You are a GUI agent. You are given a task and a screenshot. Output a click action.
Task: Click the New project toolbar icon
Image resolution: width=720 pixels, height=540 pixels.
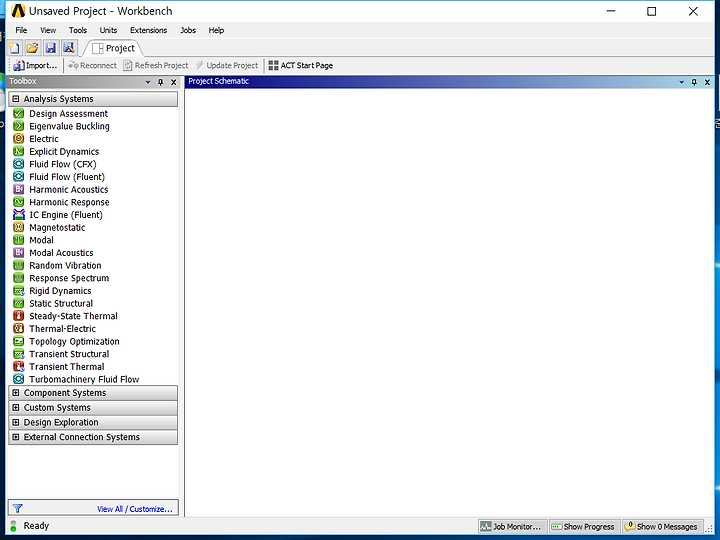point(14,48)
